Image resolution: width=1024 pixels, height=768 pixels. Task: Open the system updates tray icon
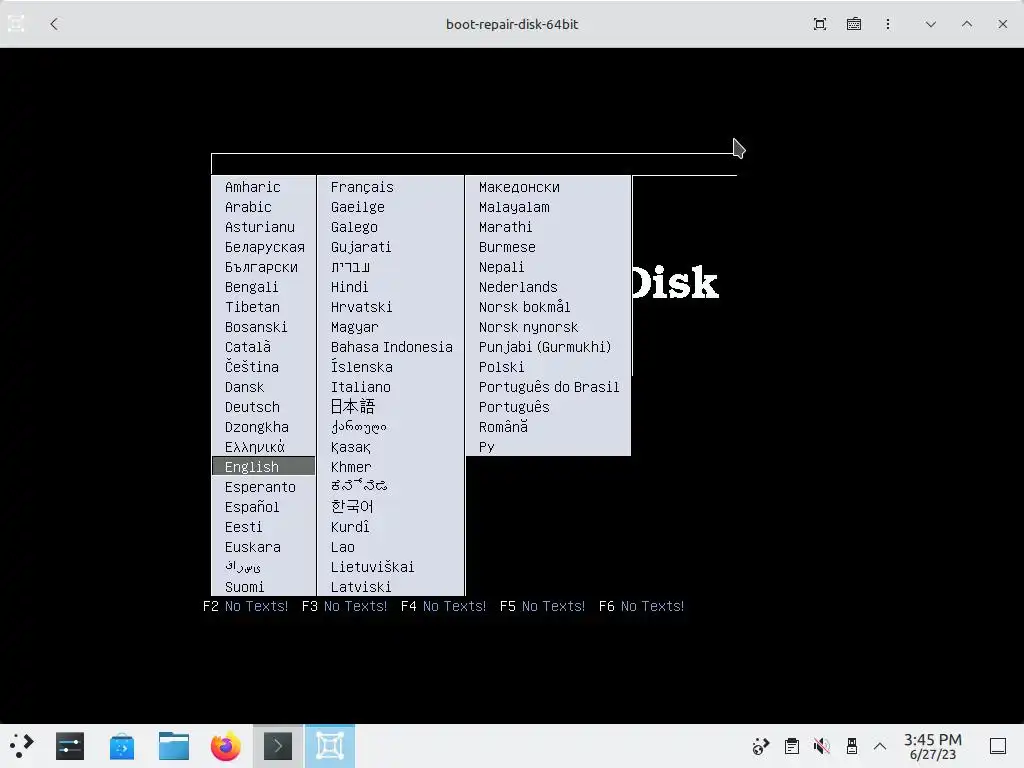click(761, 746)
